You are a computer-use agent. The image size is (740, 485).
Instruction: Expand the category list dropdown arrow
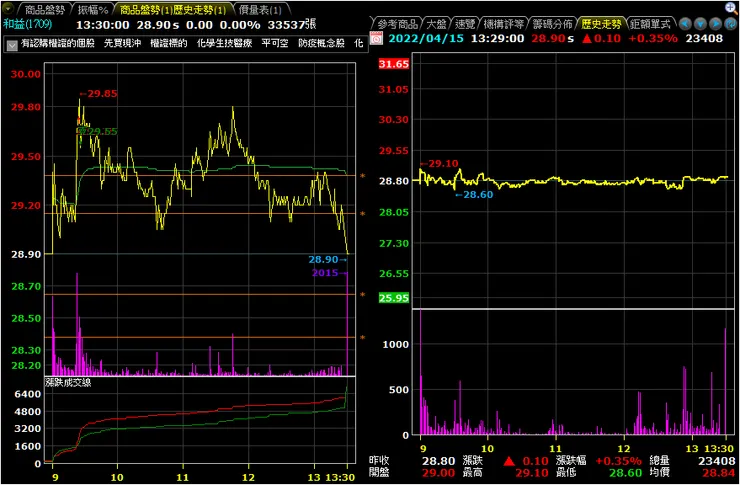point(12,45)
